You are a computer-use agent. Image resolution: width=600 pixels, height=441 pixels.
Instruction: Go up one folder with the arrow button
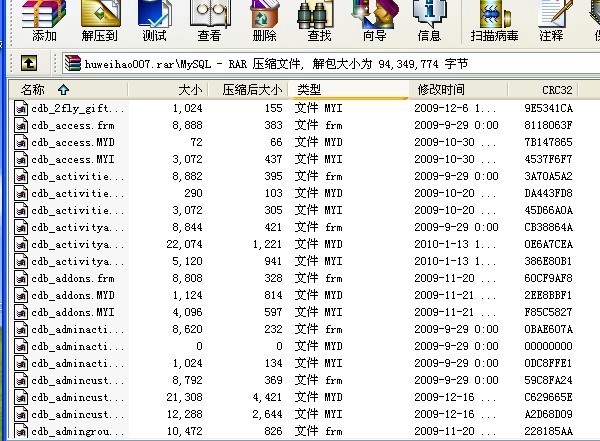point(29,63)
